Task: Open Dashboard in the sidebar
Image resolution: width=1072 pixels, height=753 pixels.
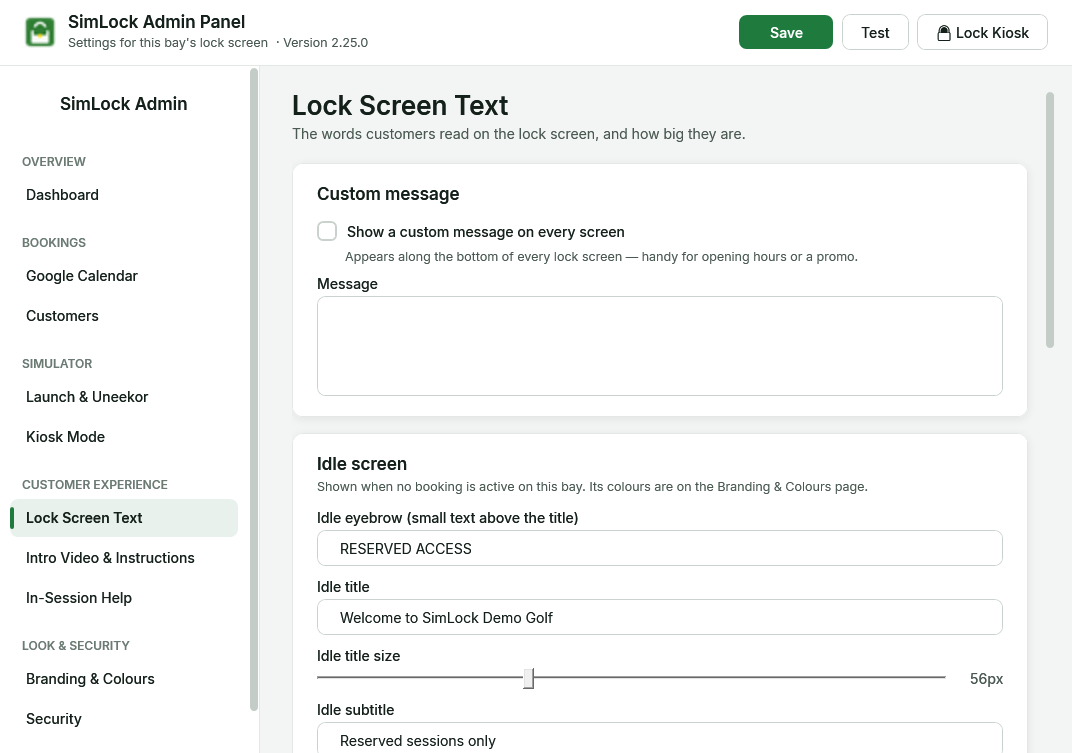Action: click(124, 195)
